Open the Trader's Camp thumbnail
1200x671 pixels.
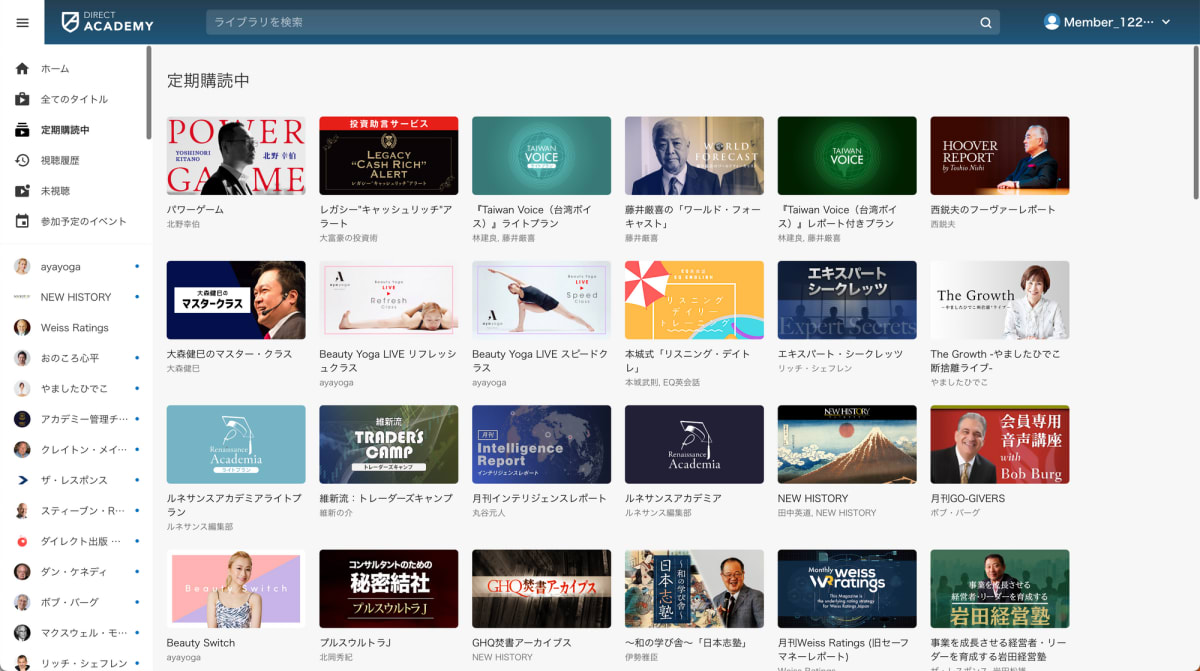point(389,444)
